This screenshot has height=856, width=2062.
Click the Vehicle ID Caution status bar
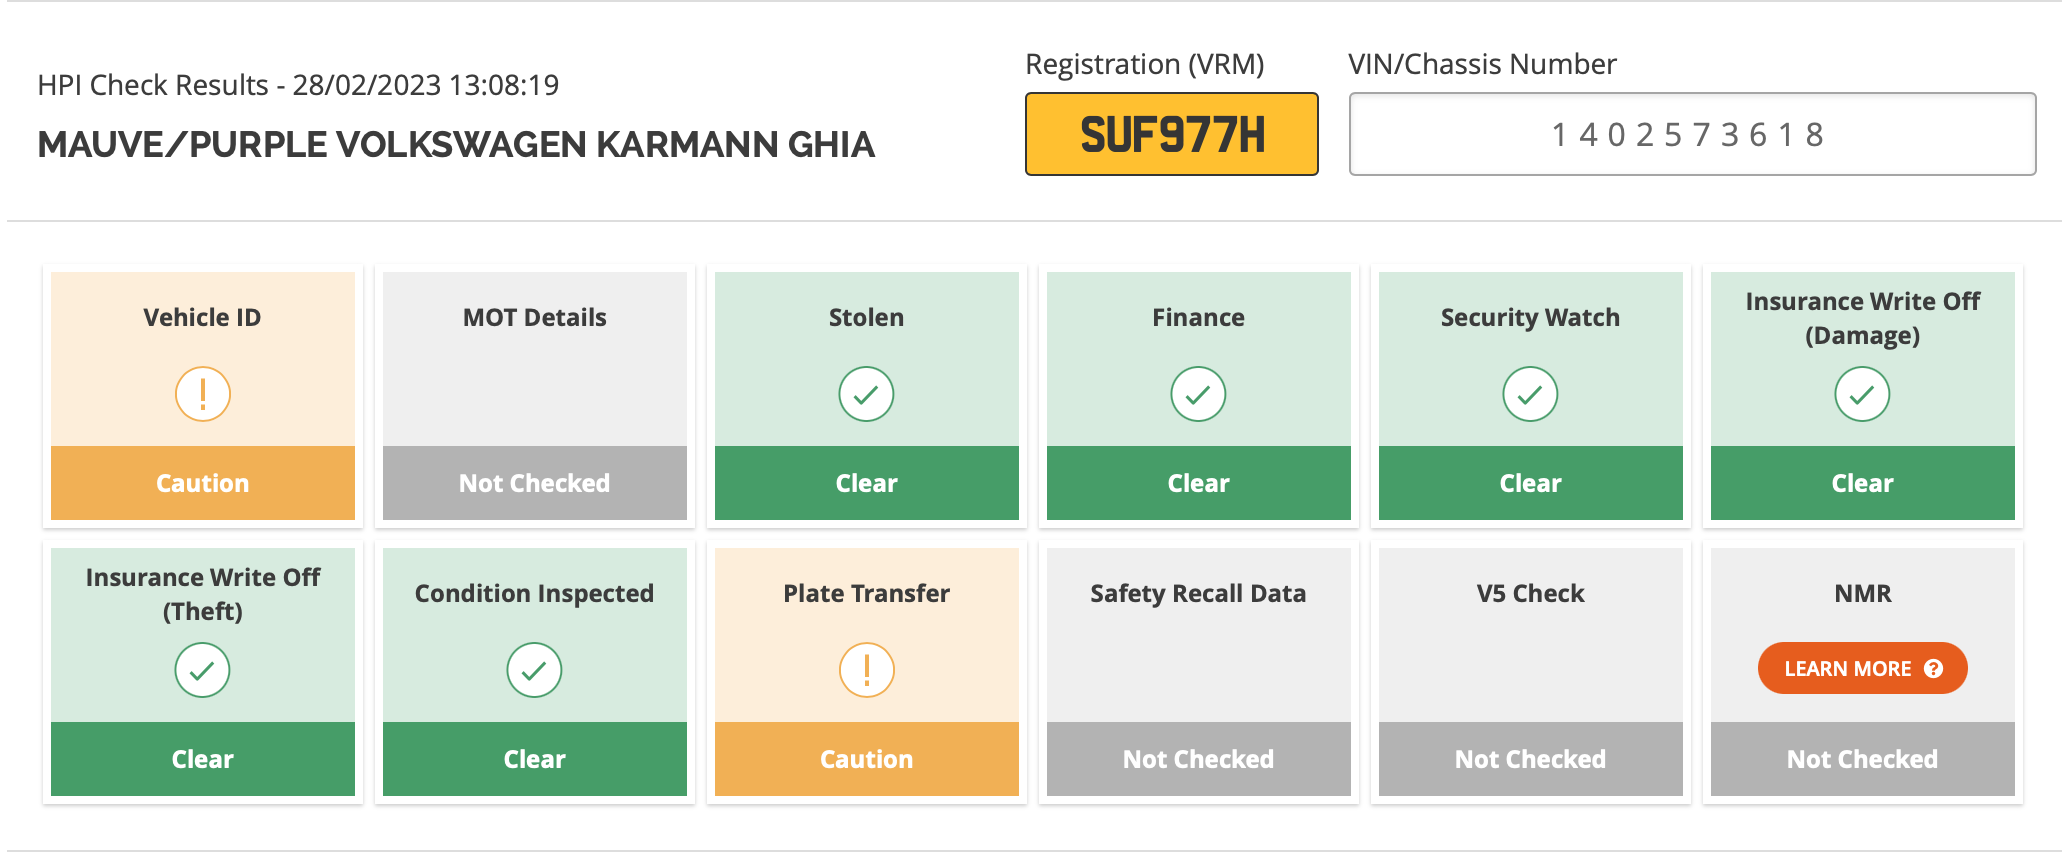(x=203, y=483)
